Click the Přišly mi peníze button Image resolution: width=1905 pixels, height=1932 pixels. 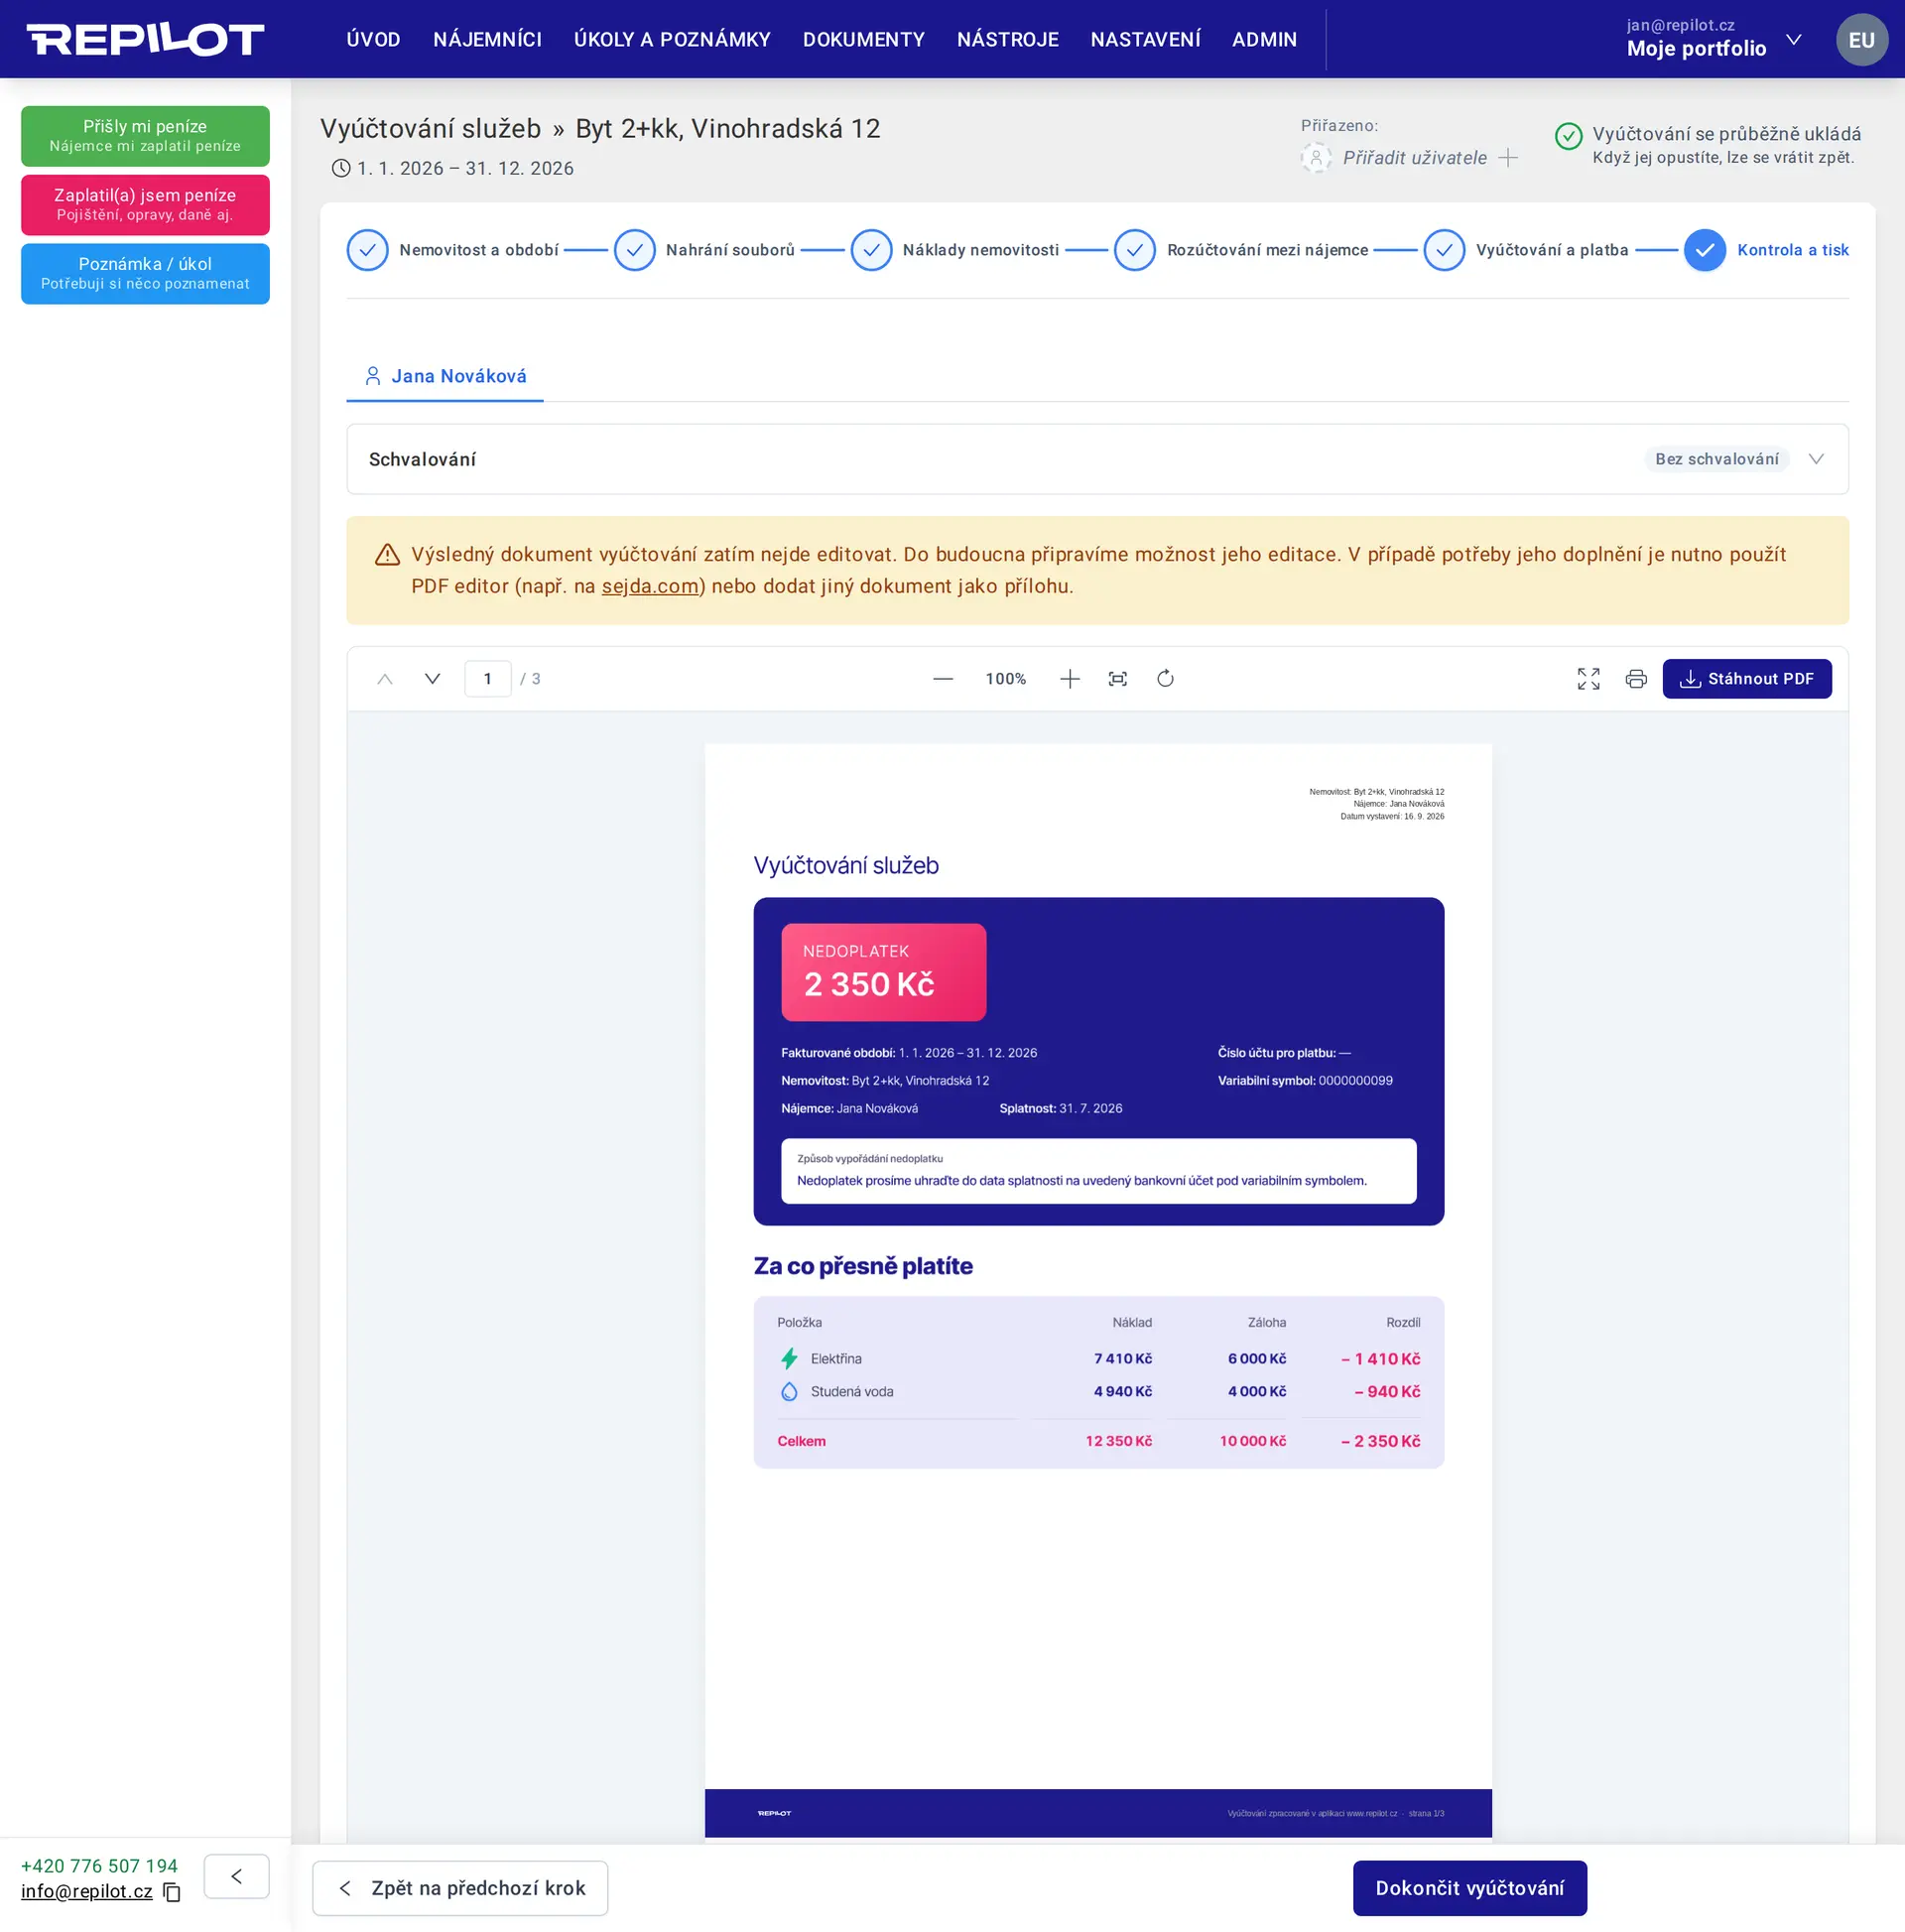[x=145, y=136]
